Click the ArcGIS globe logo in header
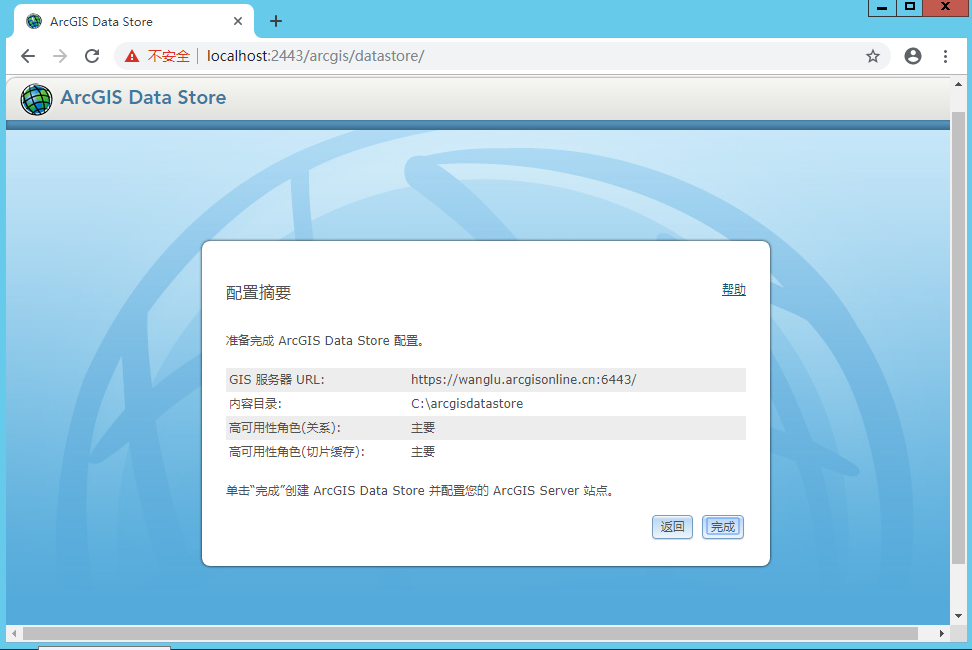Image resolution: width=972 pixels, height=650 pixels. [36, 99]
